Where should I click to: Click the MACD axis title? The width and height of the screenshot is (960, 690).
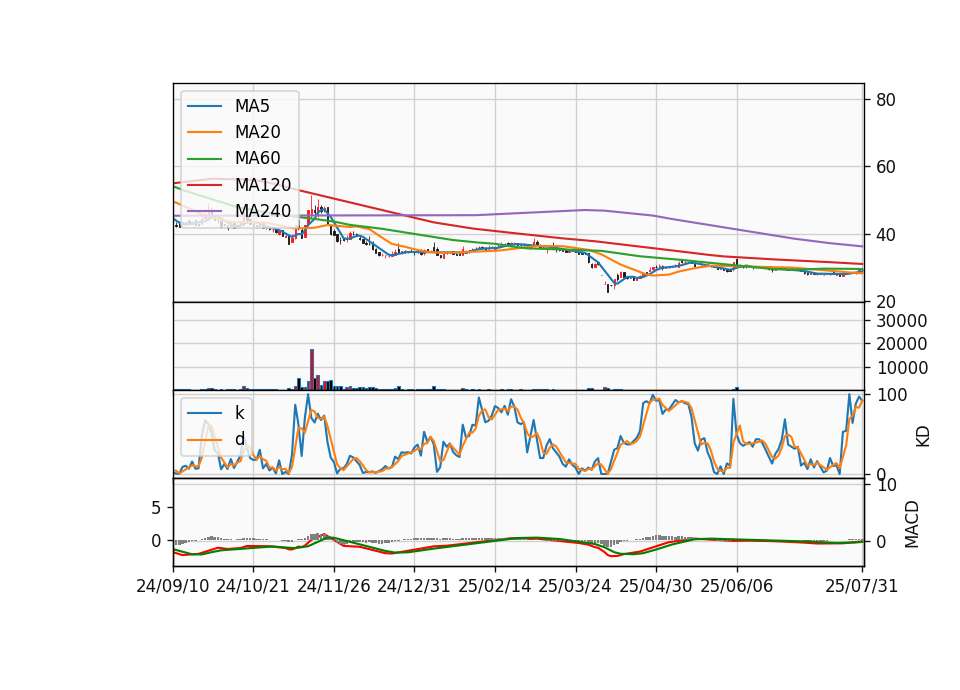pos(912,524)
